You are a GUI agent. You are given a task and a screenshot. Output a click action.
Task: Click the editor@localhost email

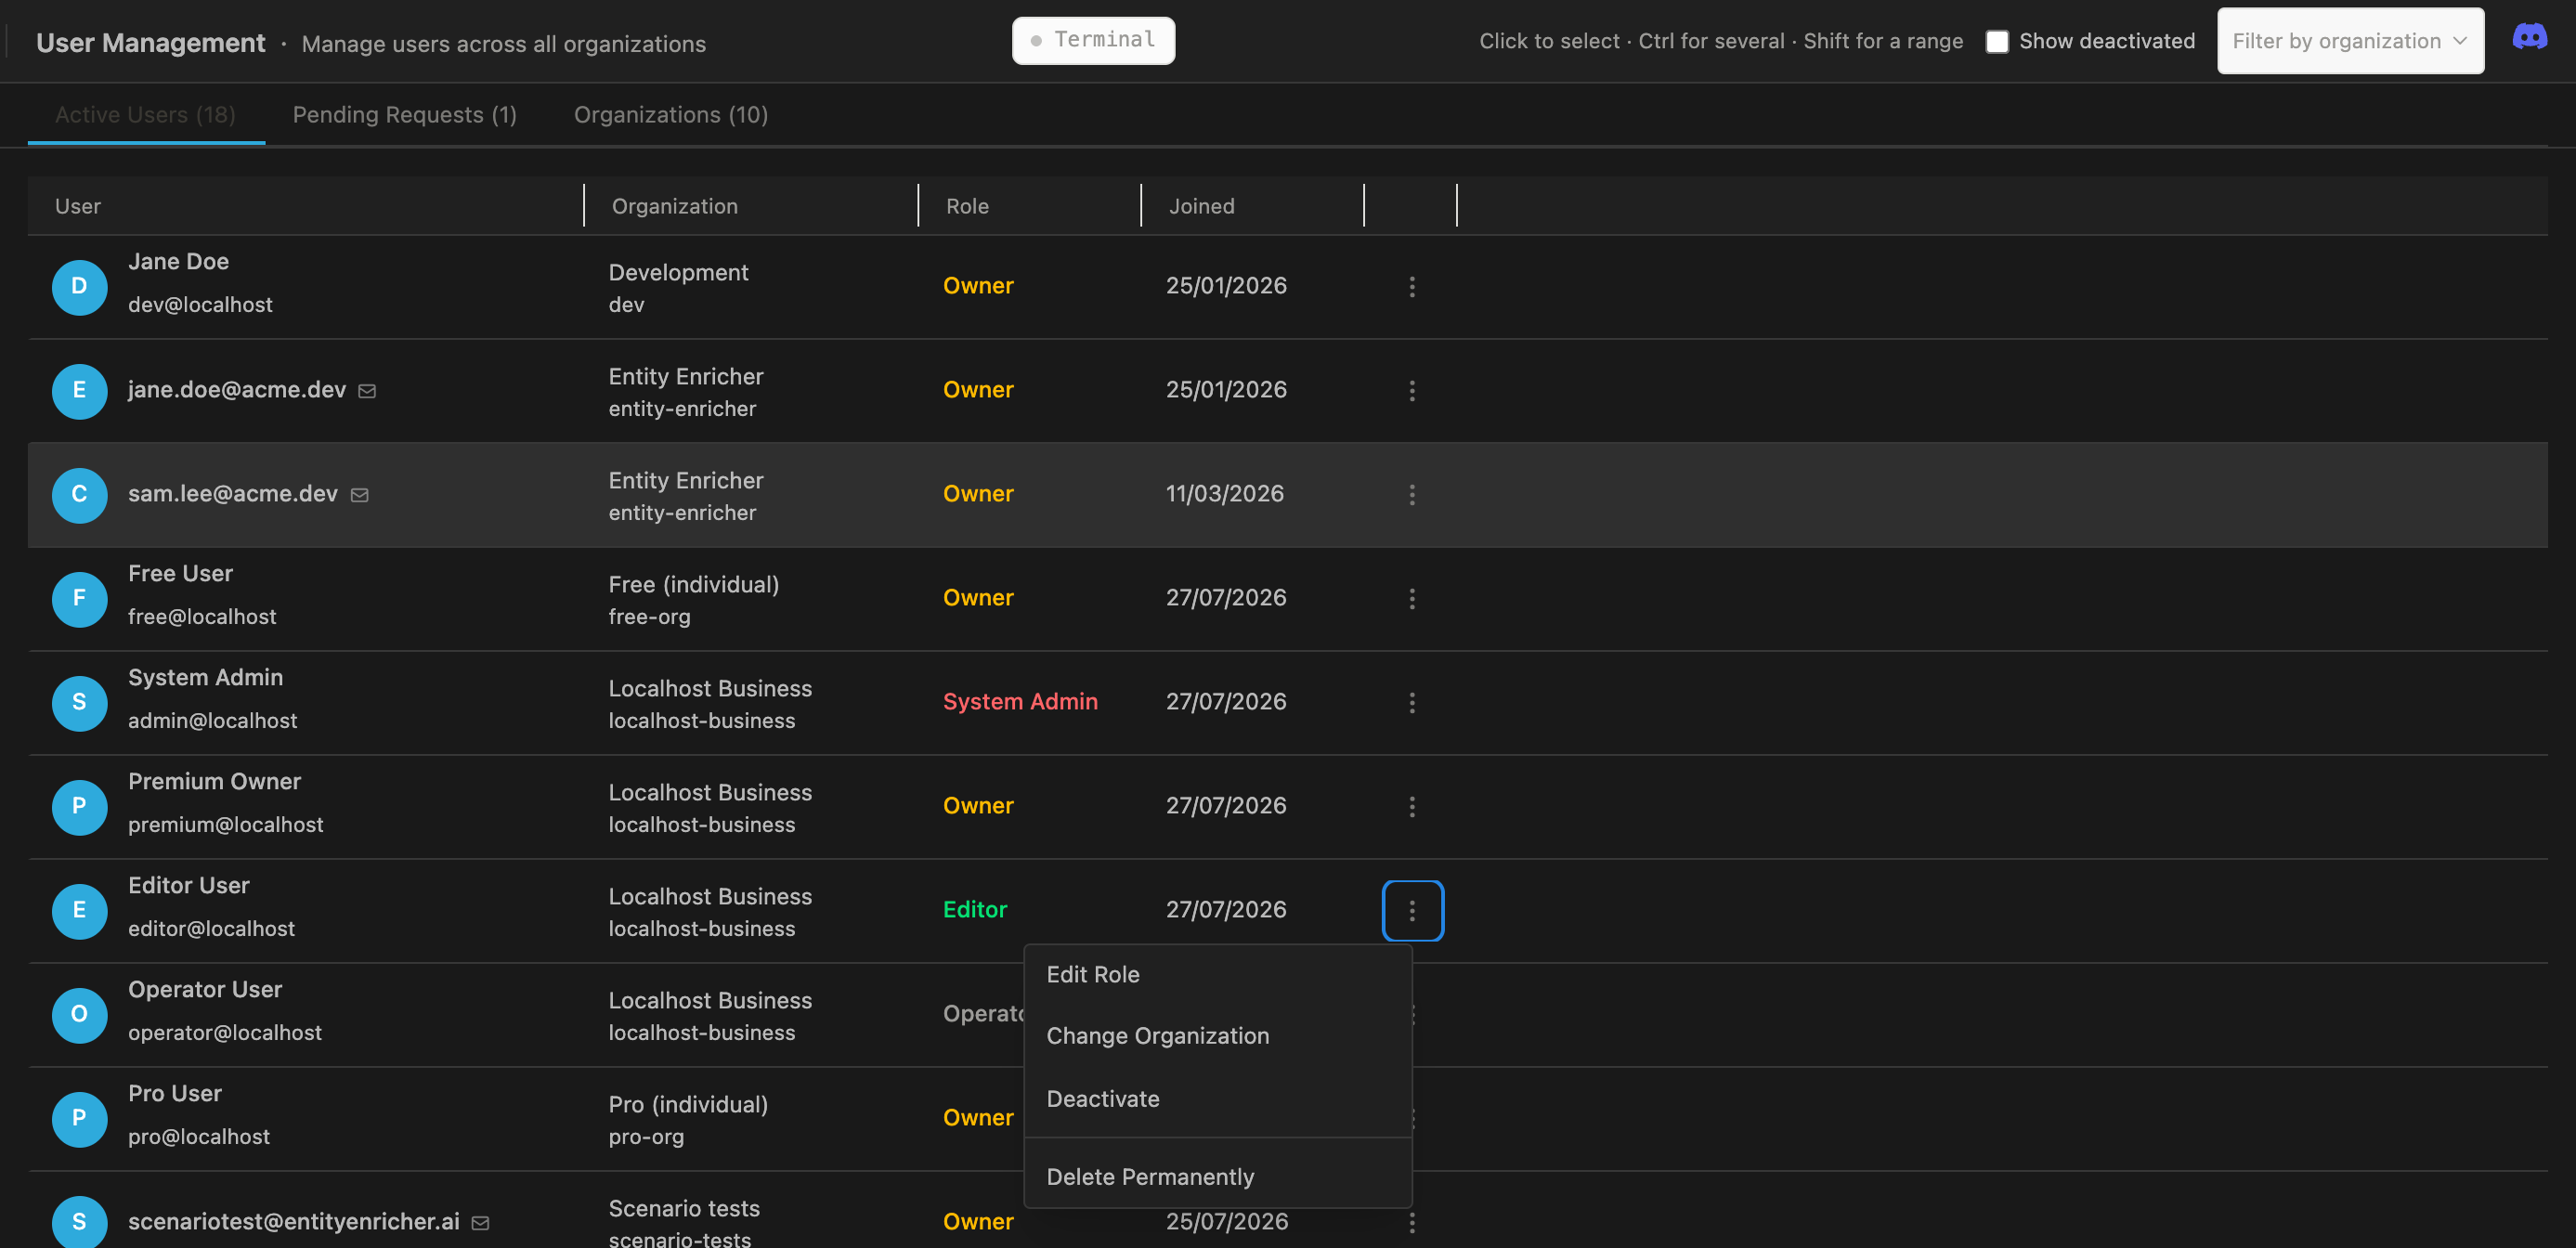point(212,929)
